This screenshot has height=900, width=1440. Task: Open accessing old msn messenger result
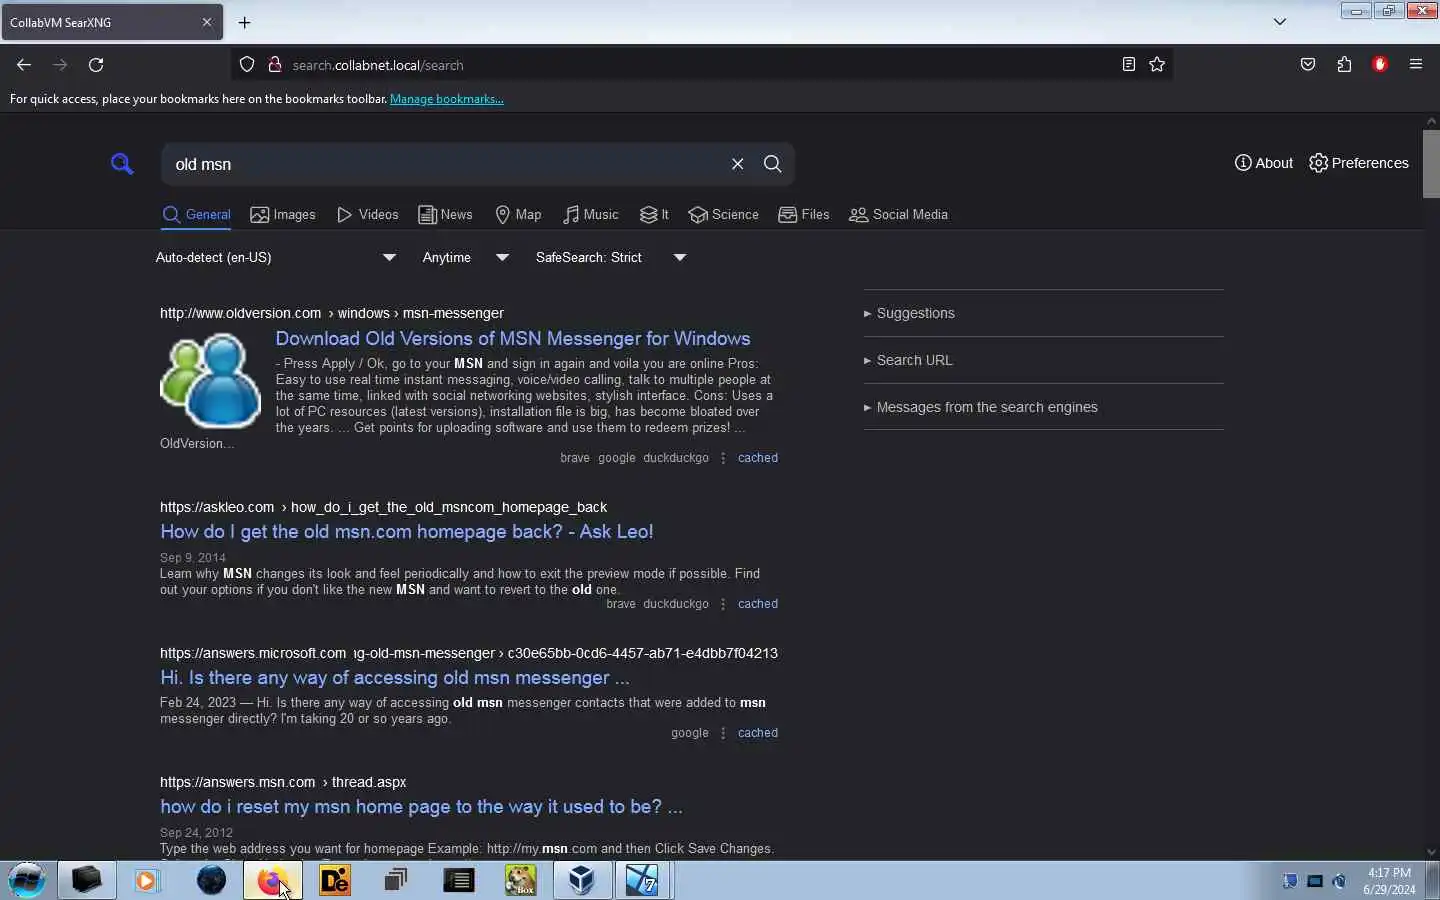(x=395, y=678)
